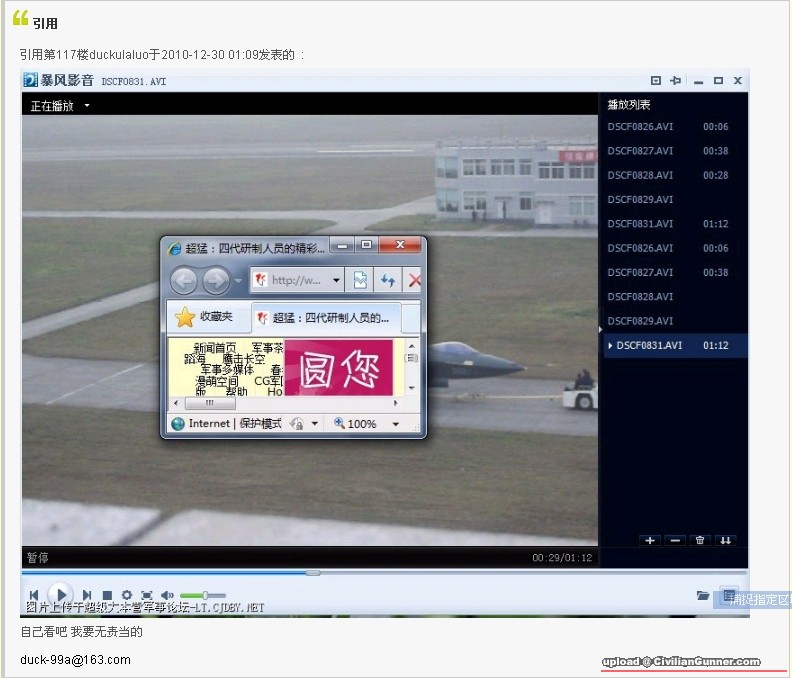Viewport: 792px width, 678px height.
Task: Remove selected item from playlist with minus
Action: click(x=674, y=540)
